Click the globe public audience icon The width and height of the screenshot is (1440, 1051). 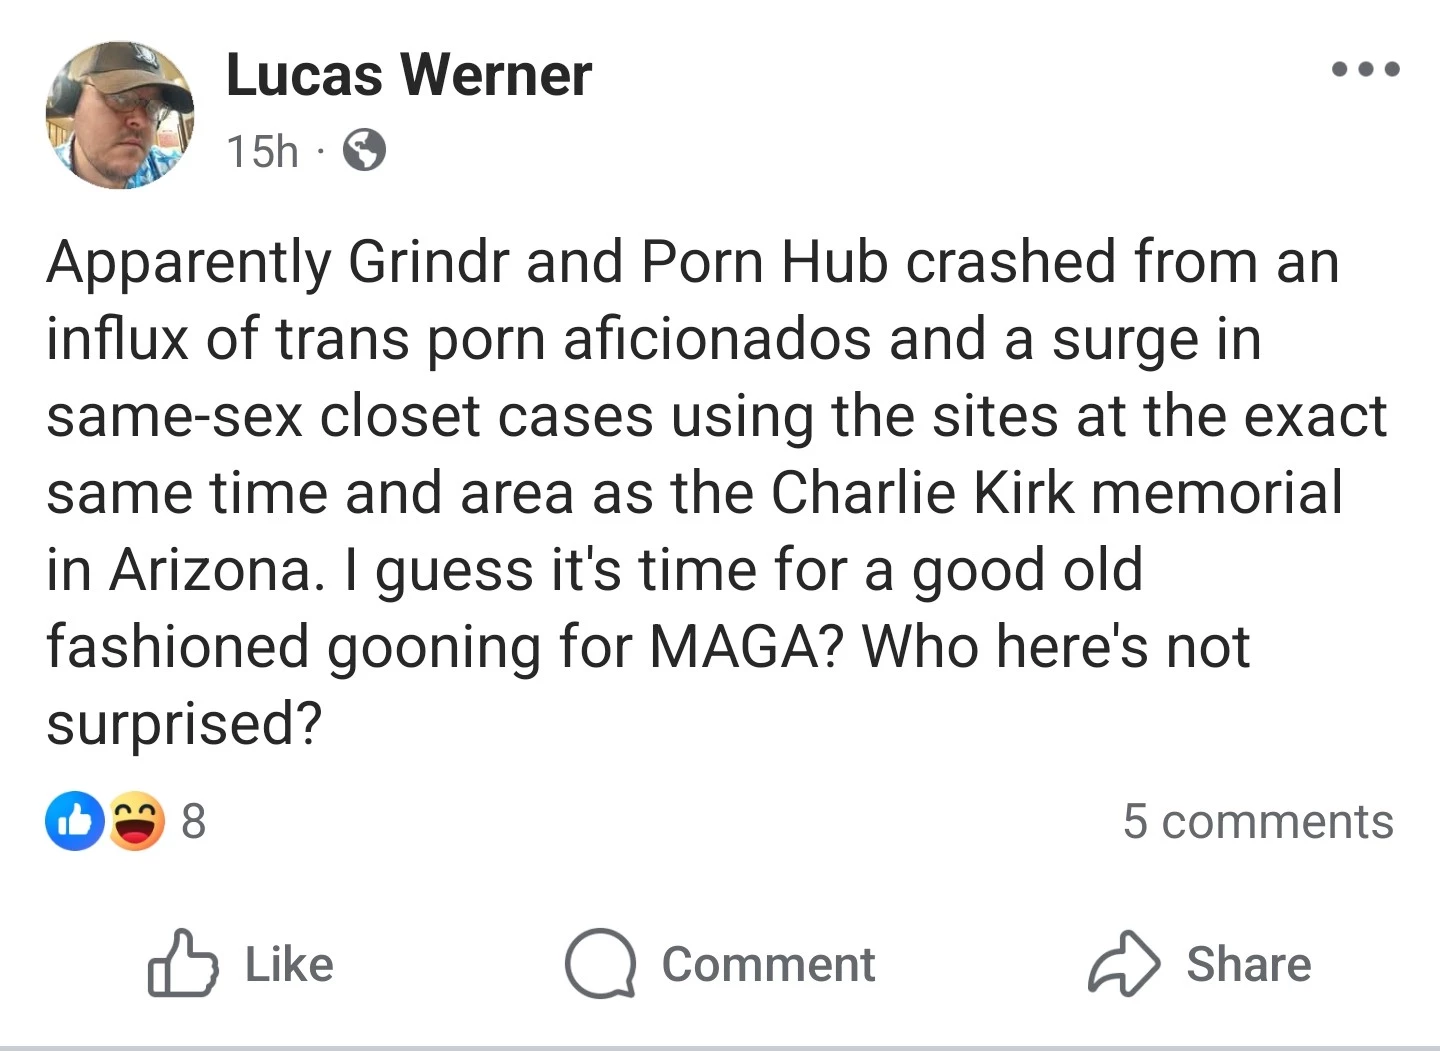pos(364,151)
